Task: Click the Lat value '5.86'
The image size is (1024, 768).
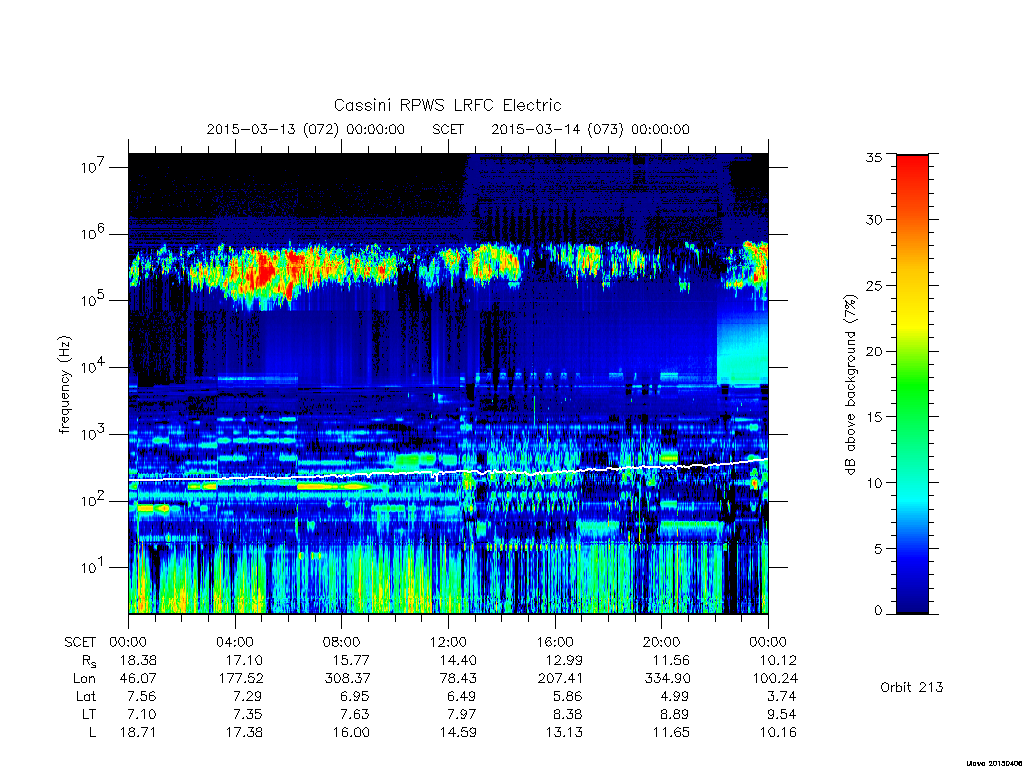Action: (x=569, y=696)
